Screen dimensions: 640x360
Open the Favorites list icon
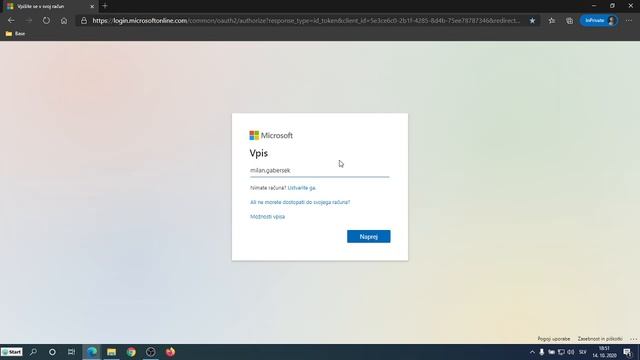551,20
